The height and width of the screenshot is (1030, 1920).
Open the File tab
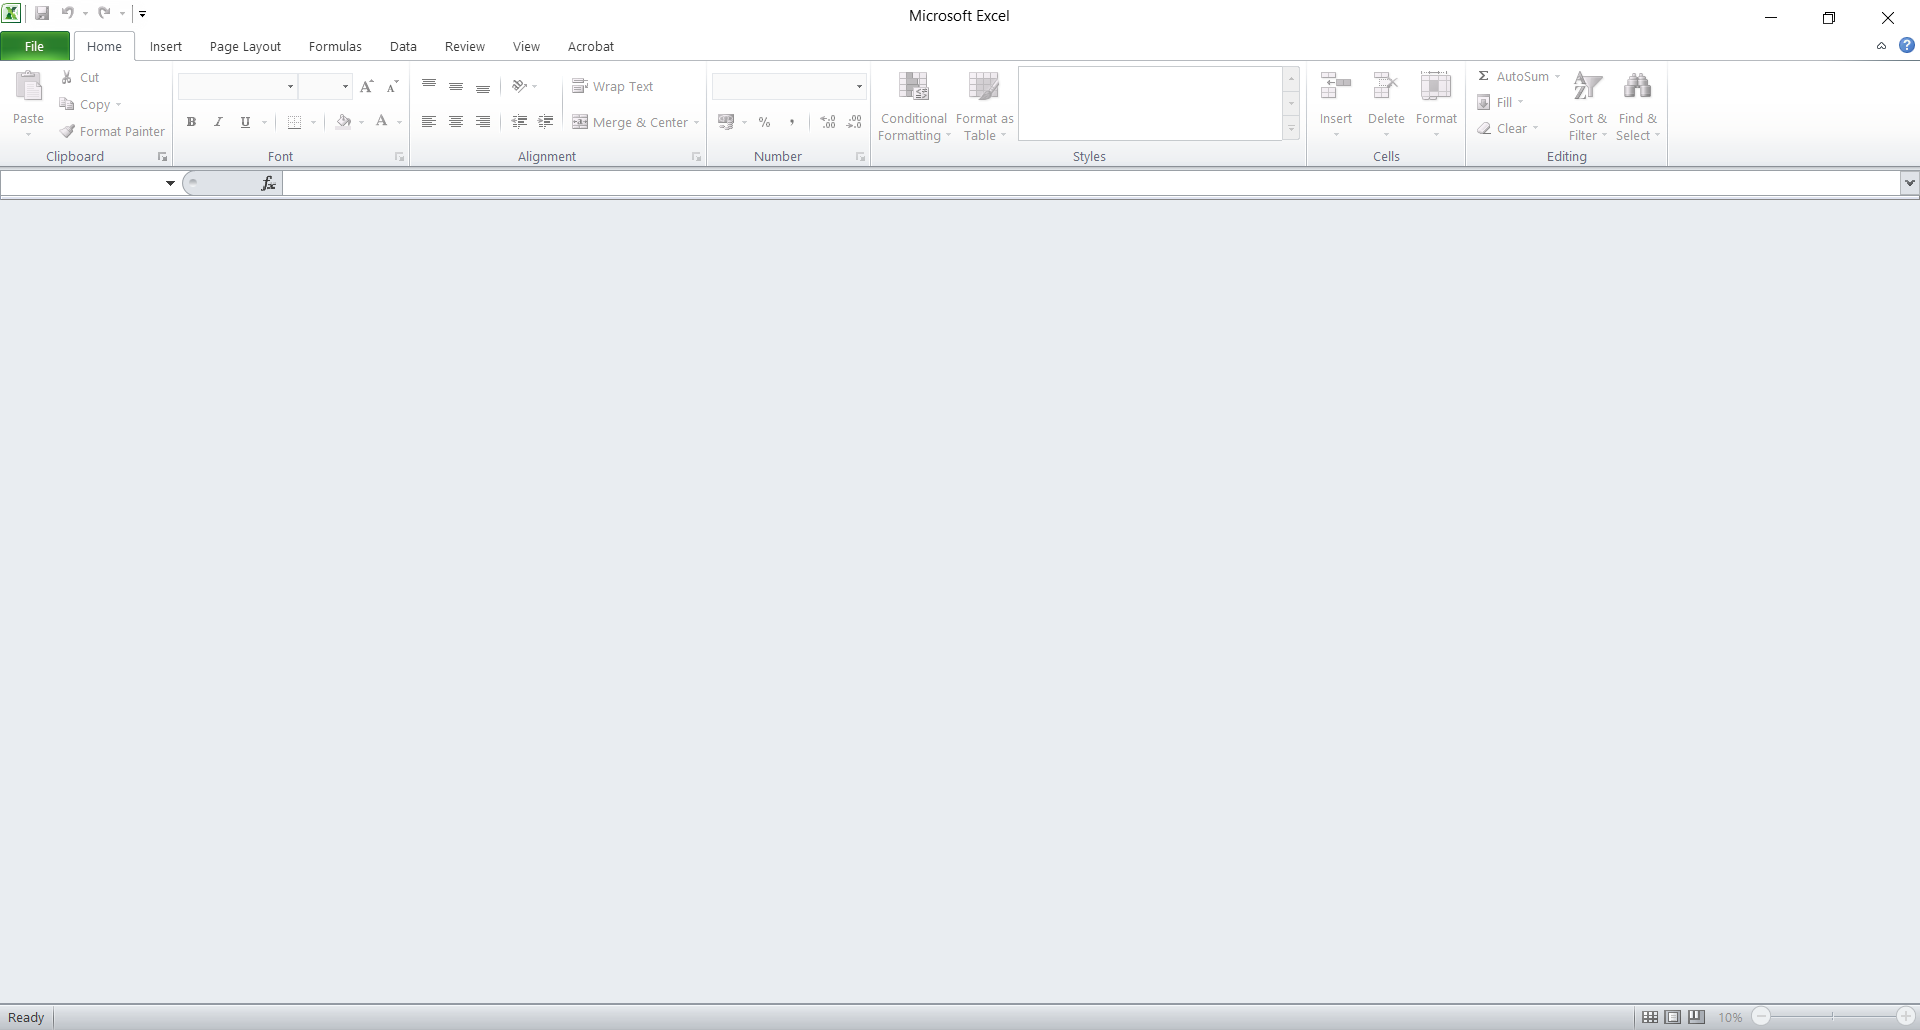click(35, 46)
